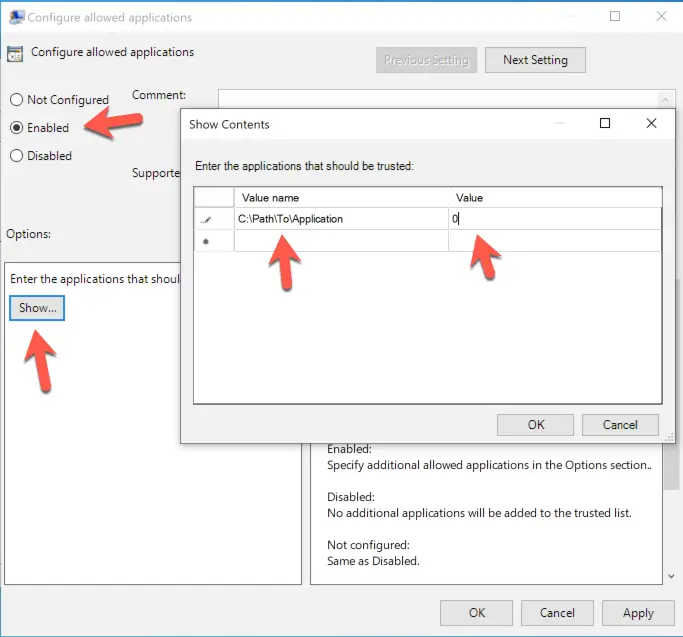Minimize the Show Contents dialog
Viewport: 683px width, 637px height.
(557, 124)
